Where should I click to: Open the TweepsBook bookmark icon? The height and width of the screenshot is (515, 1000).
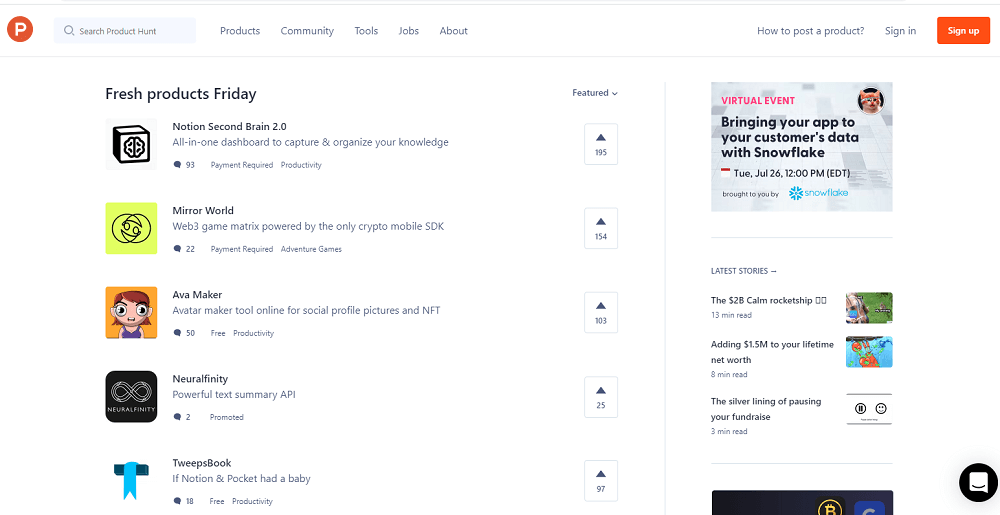131,481
